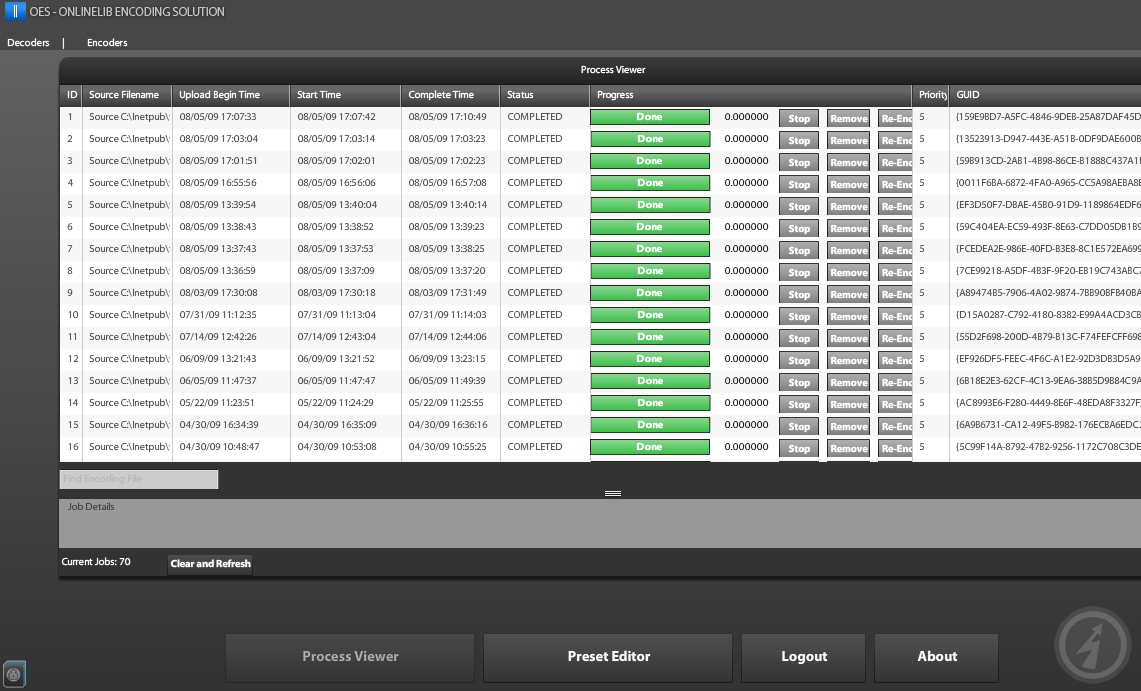Switch to Process Viewer
Image resolution: width=1141 pixels, height=691 pixels.
coord(350,657)
